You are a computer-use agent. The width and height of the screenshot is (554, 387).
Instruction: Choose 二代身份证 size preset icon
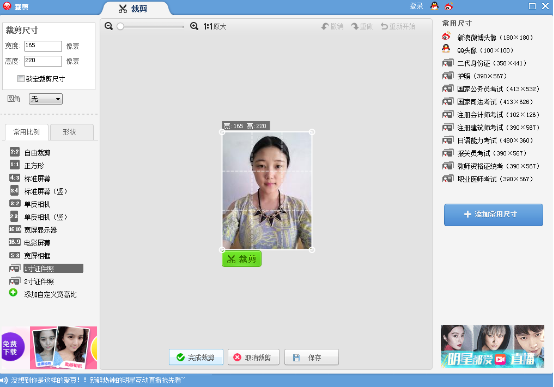[447, 63]
